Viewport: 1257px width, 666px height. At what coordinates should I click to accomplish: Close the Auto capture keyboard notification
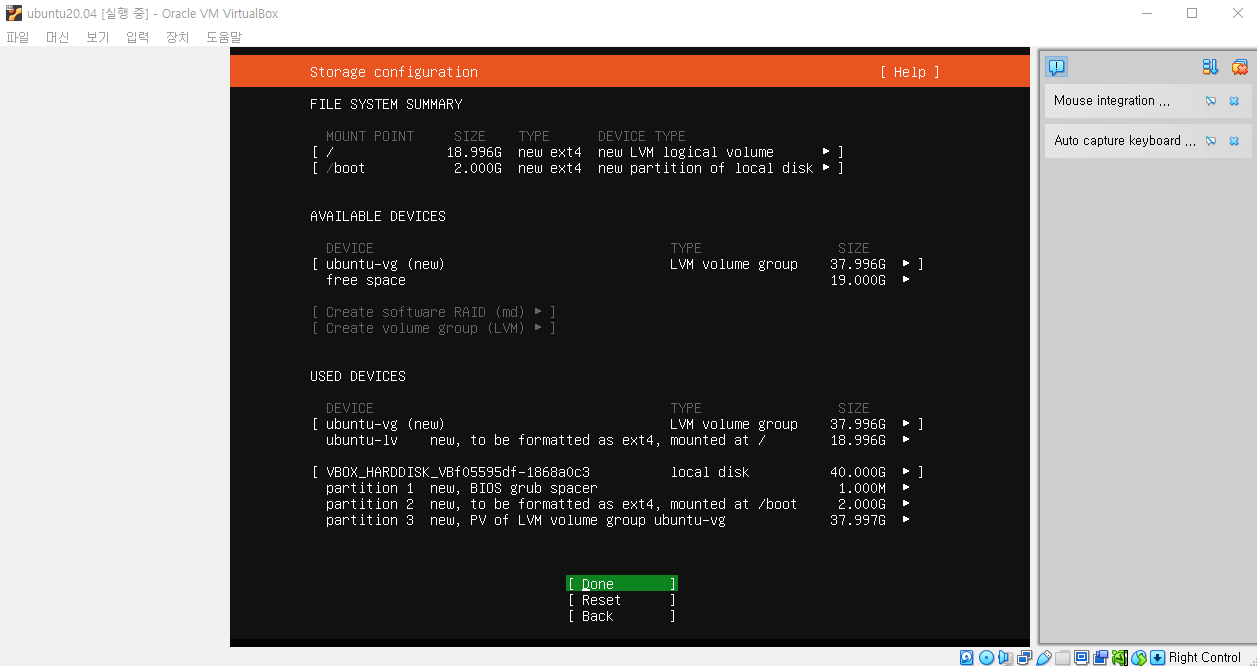tap(1234, 141)
